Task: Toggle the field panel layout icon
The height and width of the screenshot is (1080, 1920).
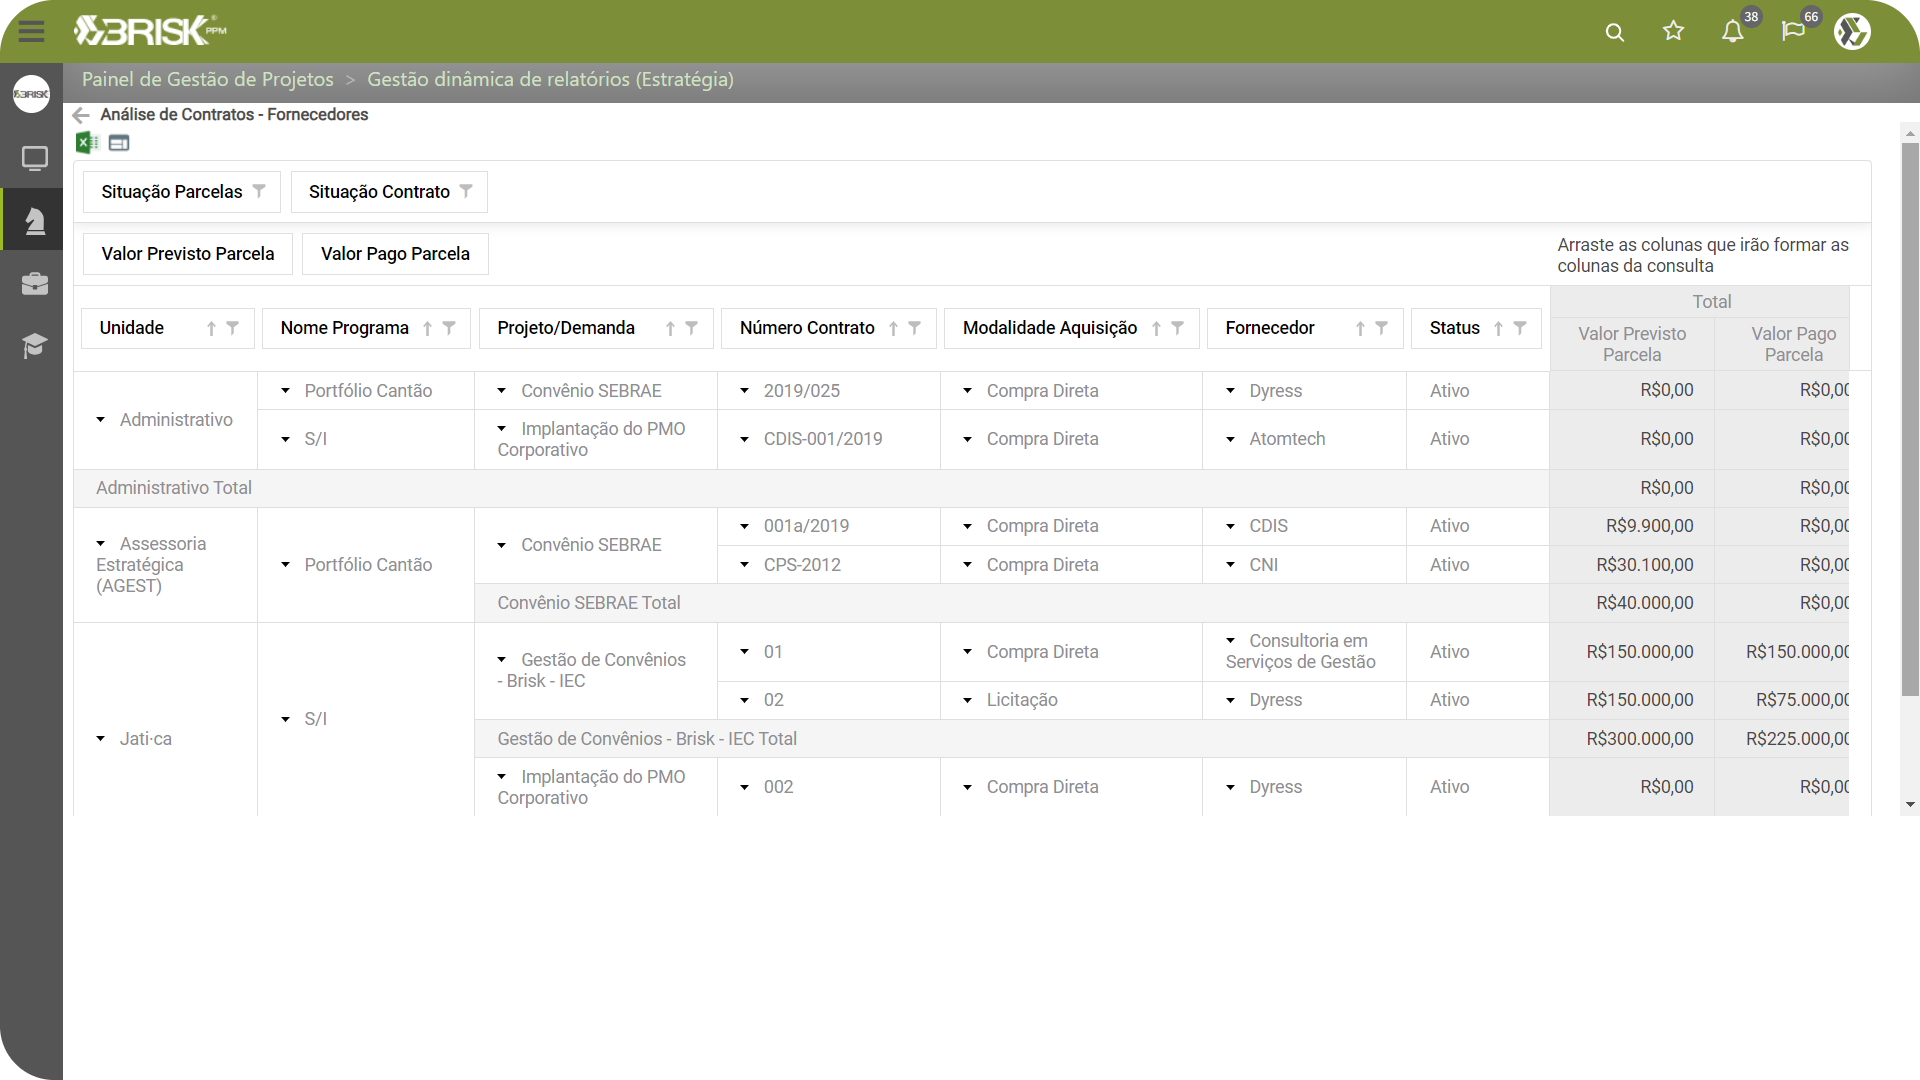Action: coord(119,143)
